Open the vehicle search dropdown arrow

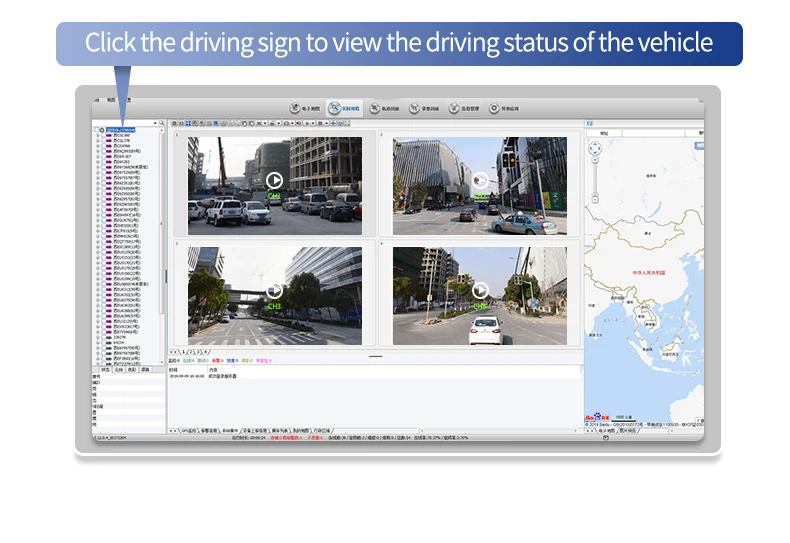click(x=153, y=123)
